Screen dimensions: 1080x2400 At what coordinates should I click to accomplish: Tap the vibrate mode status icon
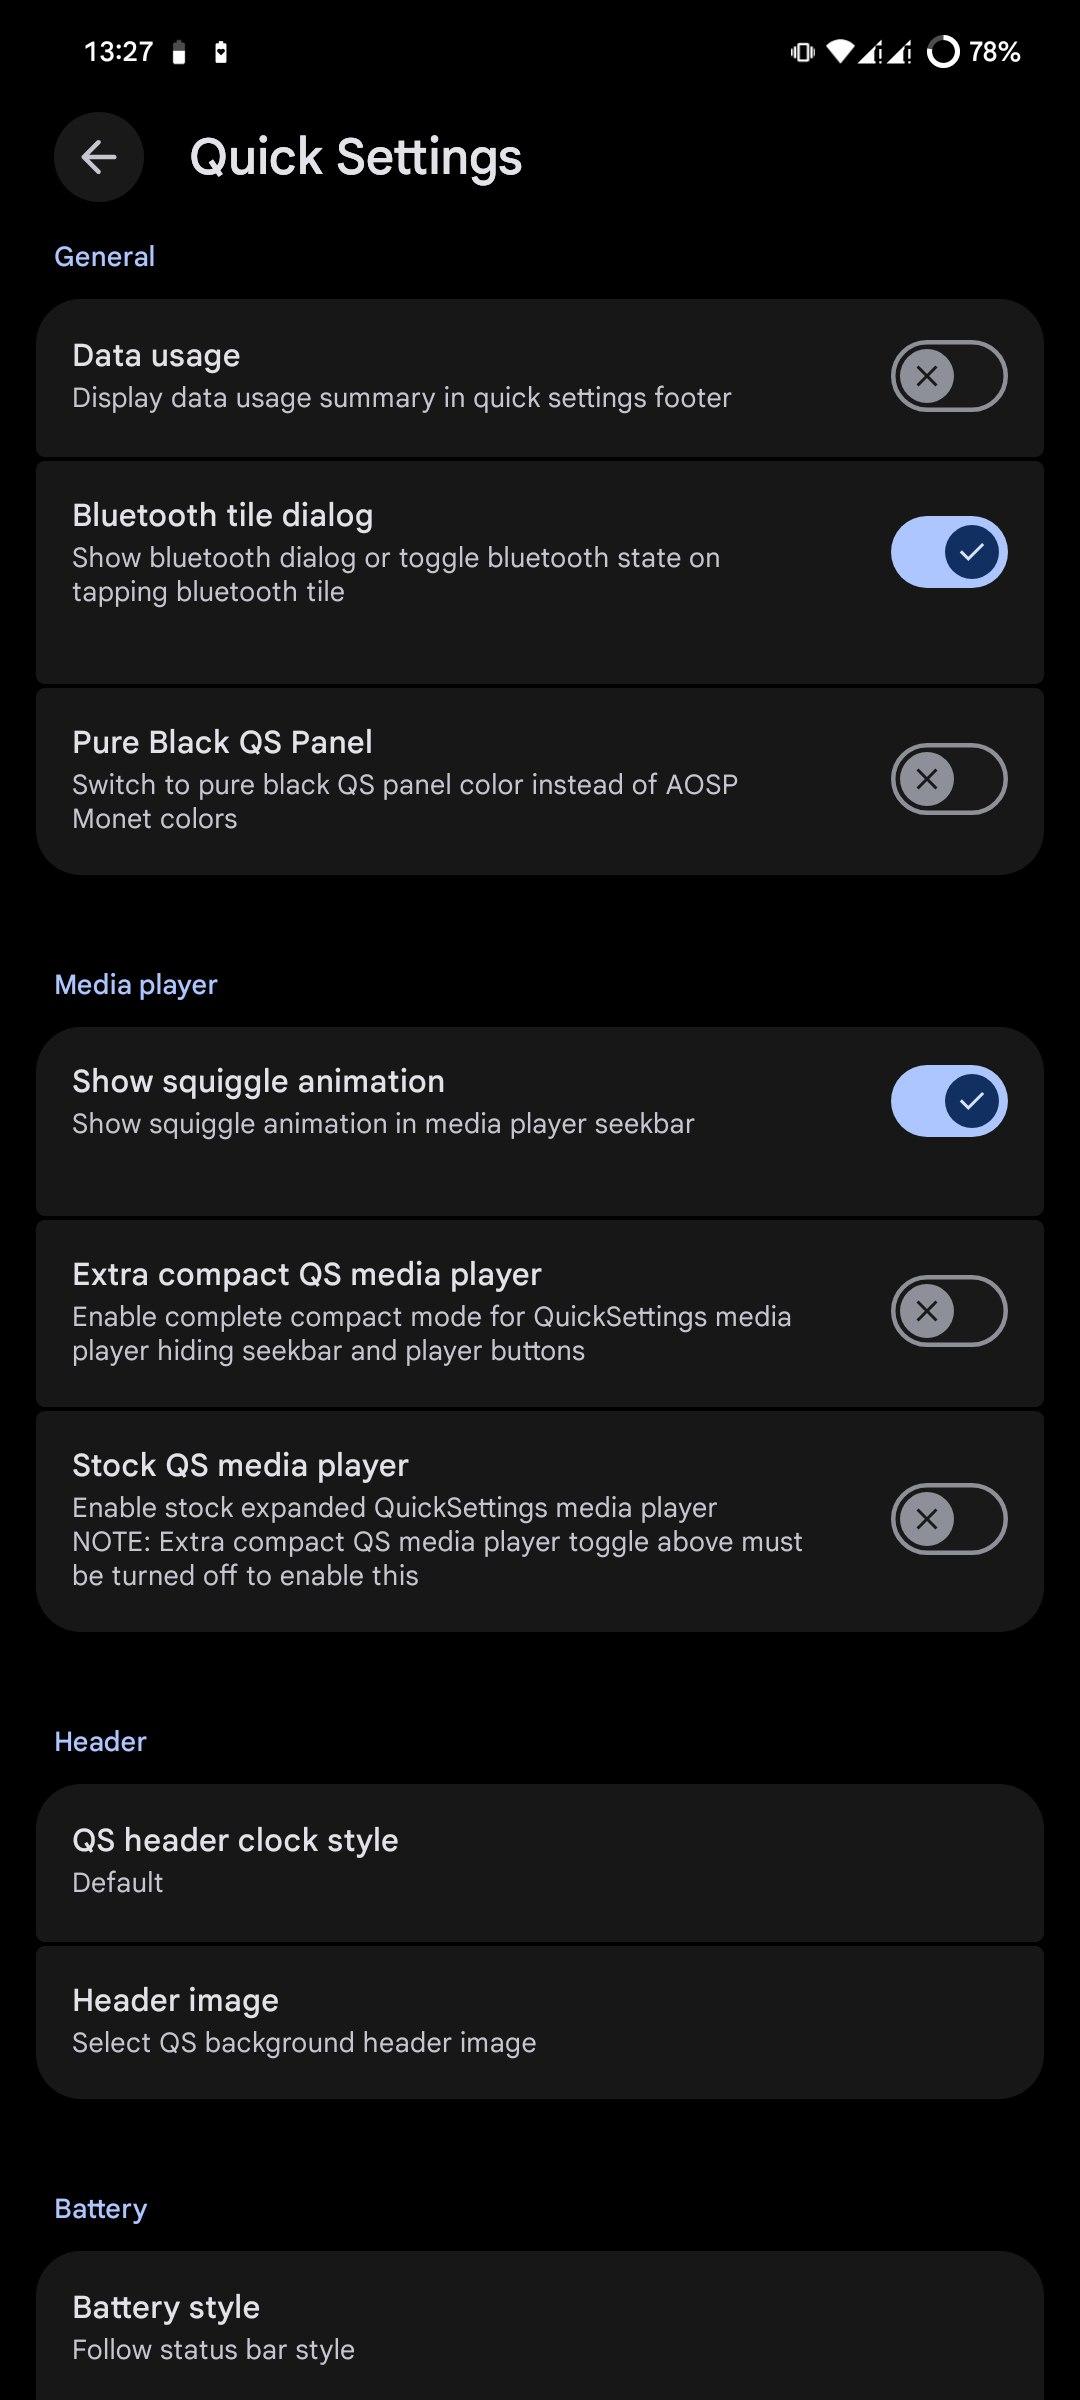pyautogui.click(x=802, y=52)
